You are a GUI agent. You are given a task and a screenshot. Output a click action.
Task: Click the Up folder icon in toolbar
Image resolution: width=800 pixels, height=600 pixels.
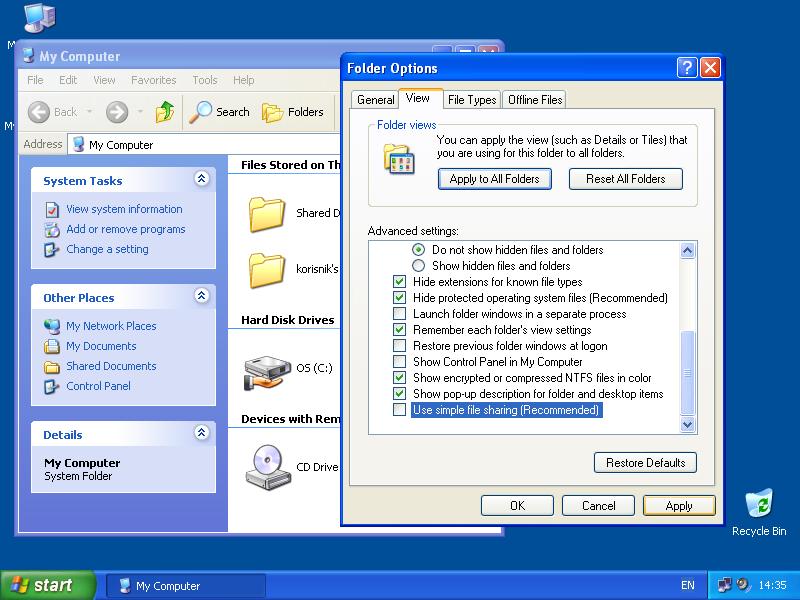click(x=164, y=111)
